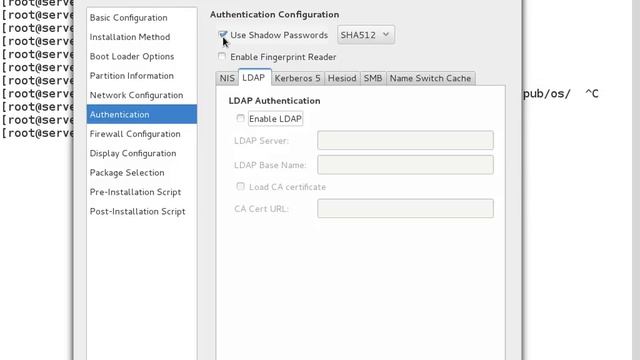Open the Kerberos 5 tab
Screen dimensions: 640x360
(298, 78)
